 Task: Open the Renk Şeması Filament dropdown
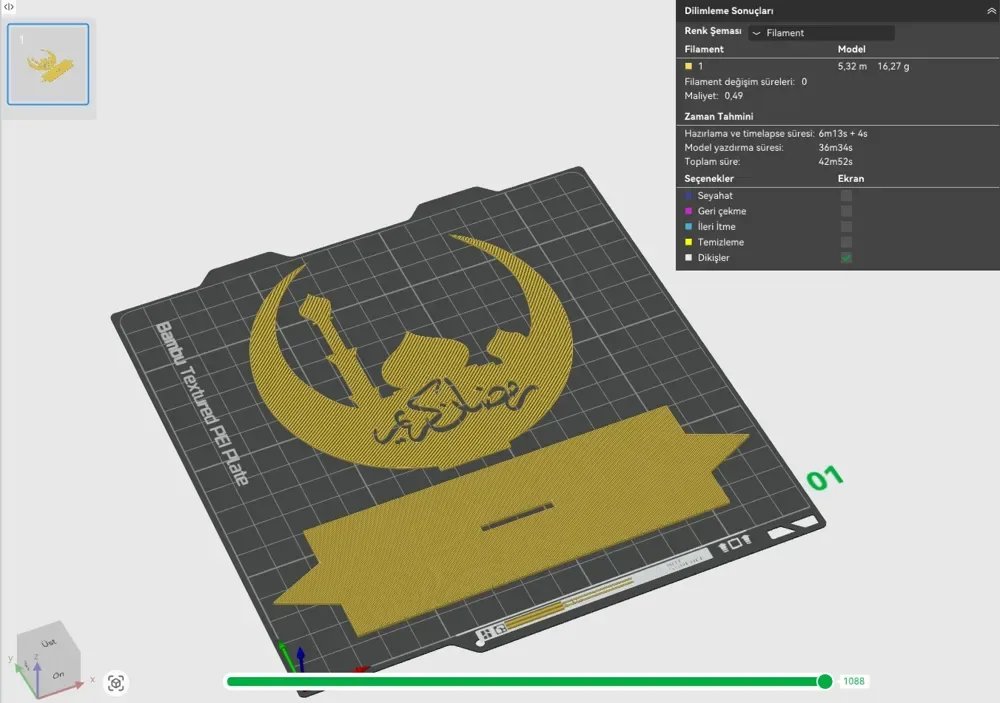point(821,33)
